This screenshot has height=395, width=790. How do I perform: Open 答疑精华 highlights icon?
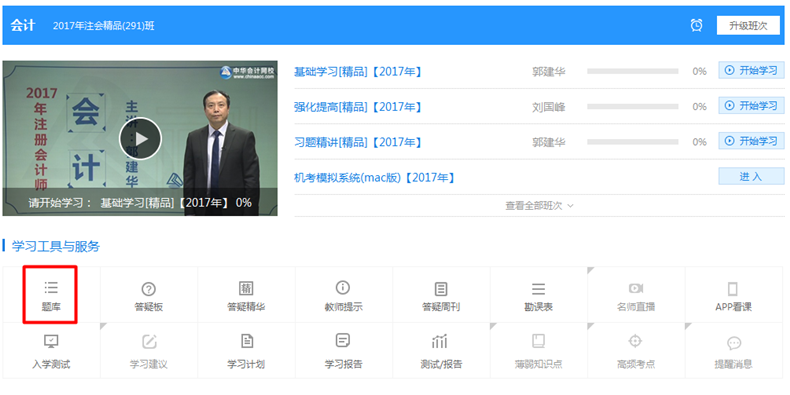point(246,288)
